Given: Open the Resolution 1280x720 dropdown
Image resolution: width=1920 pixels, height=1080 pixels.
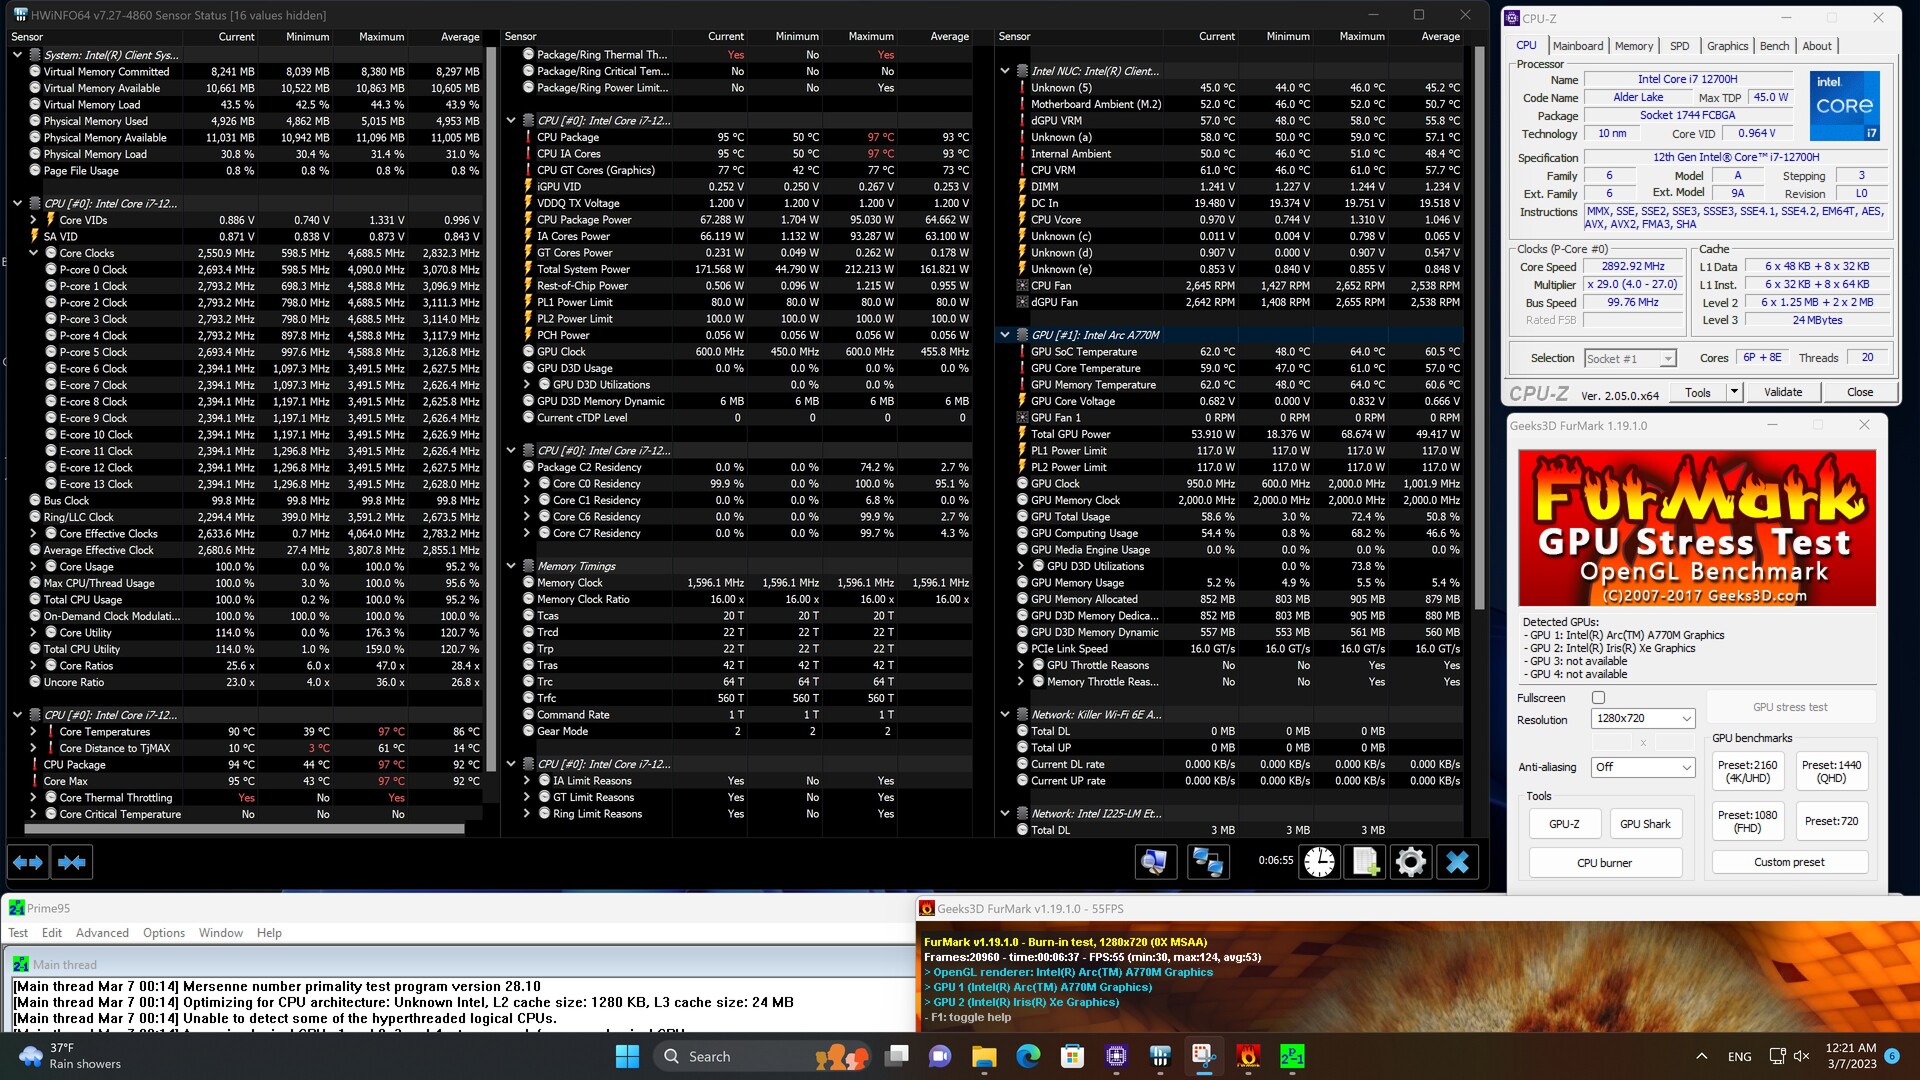Looking at the screenshot, I should coord(1644,719).
